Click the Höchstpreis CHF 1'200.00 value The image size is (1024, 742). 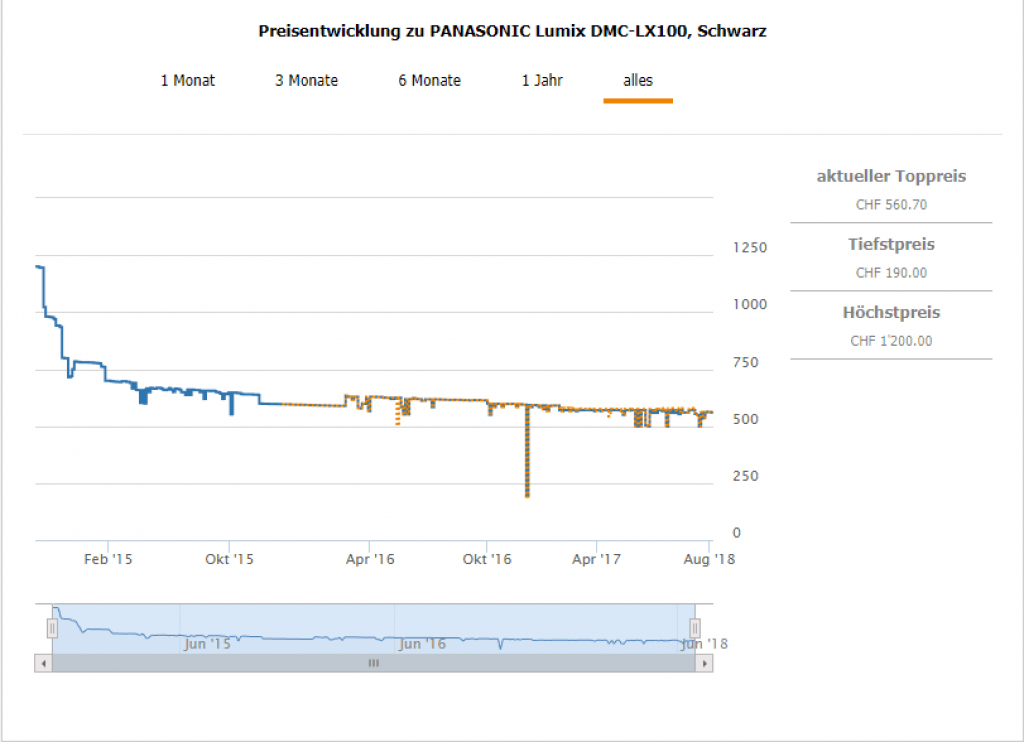(x=891, y=341)
